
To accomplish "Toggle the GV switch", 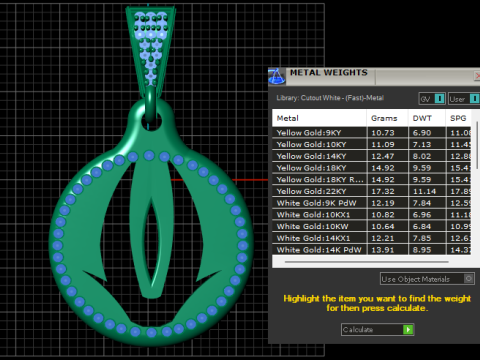I will (x=432, y=99).
